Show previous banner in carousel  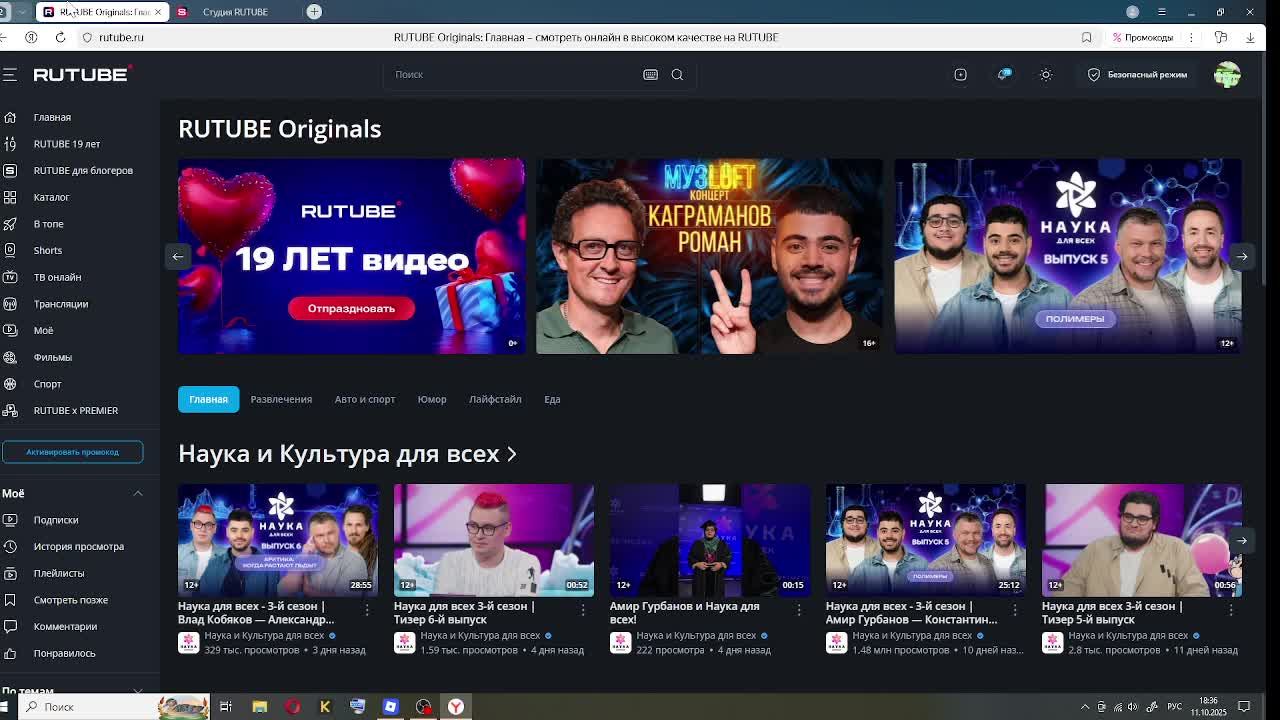[x=178, y=256]
